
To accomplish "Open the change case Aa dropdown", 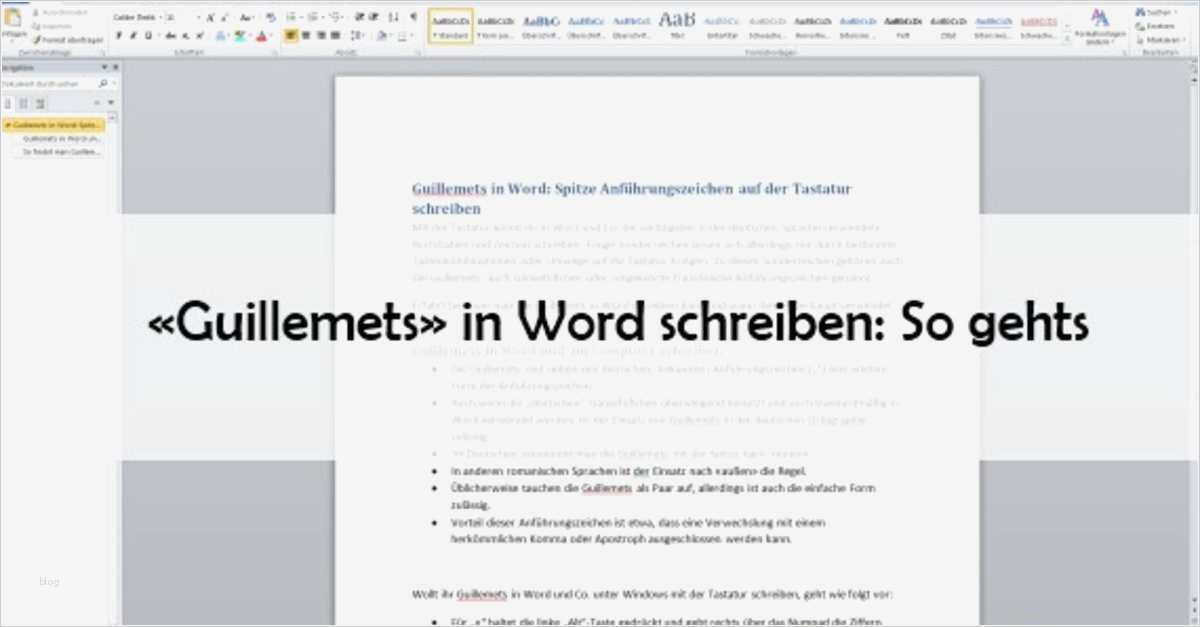I will (247, 17).
